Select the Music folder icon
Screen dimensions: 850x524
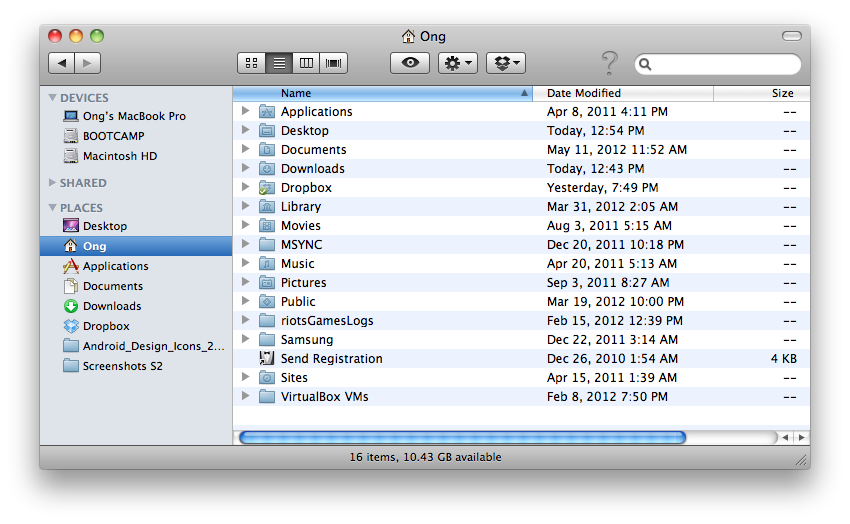pyautogui.click(x=267, y=263)
